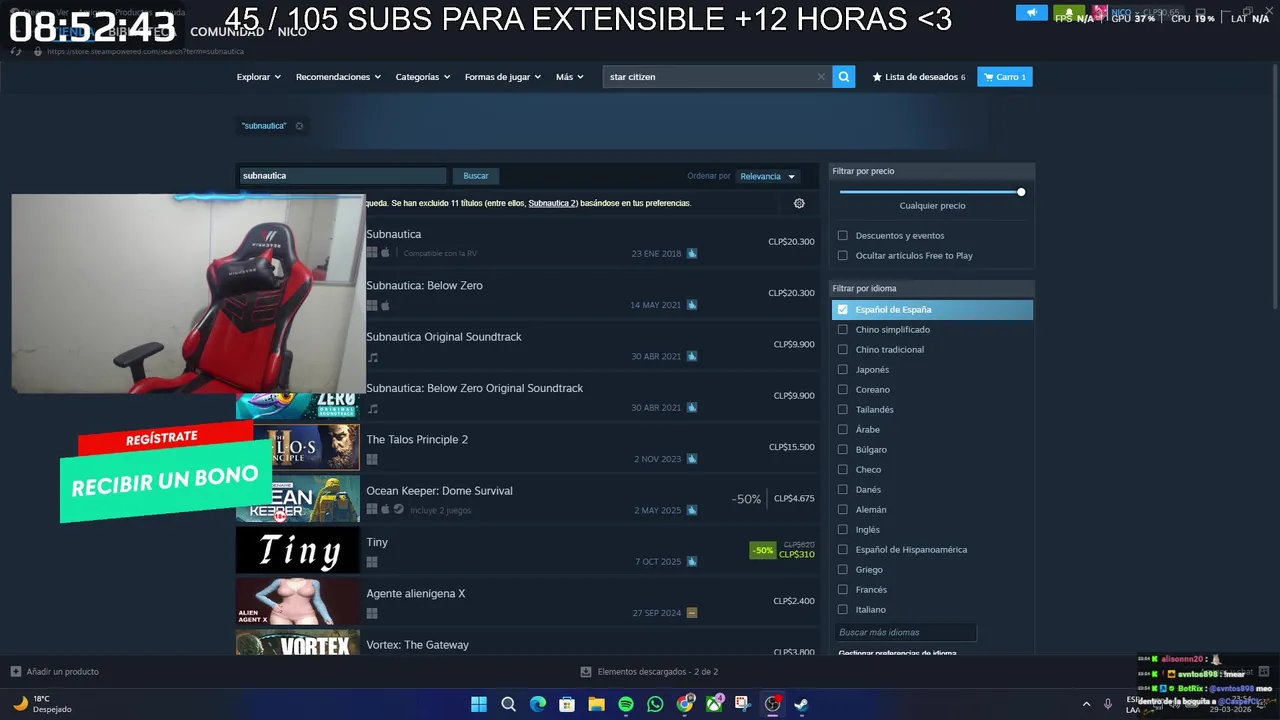Open Steam from taskbar
1280x720 pixels.
[x=802, y=704]
